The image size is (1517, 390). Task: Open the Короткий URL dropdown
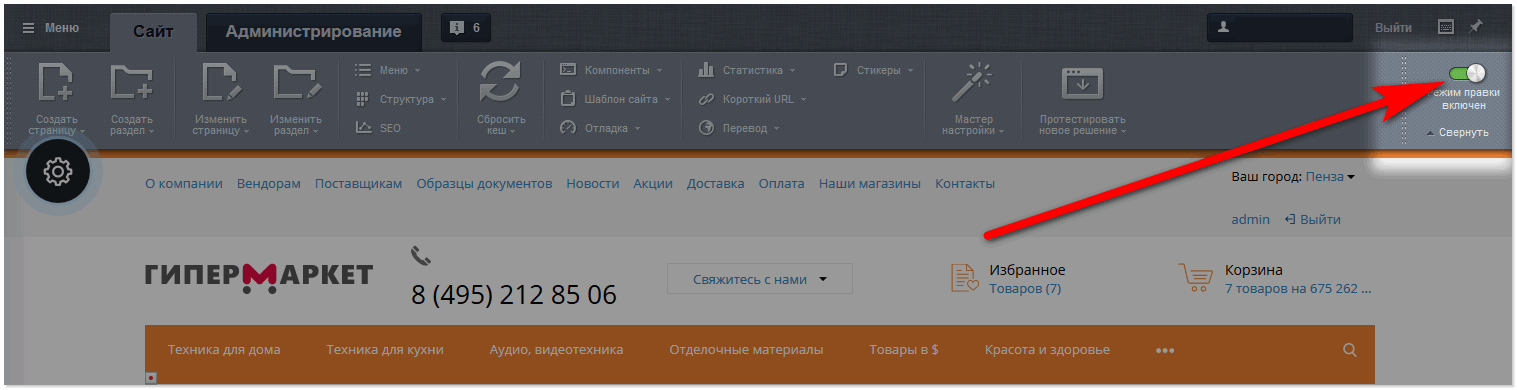751,99
